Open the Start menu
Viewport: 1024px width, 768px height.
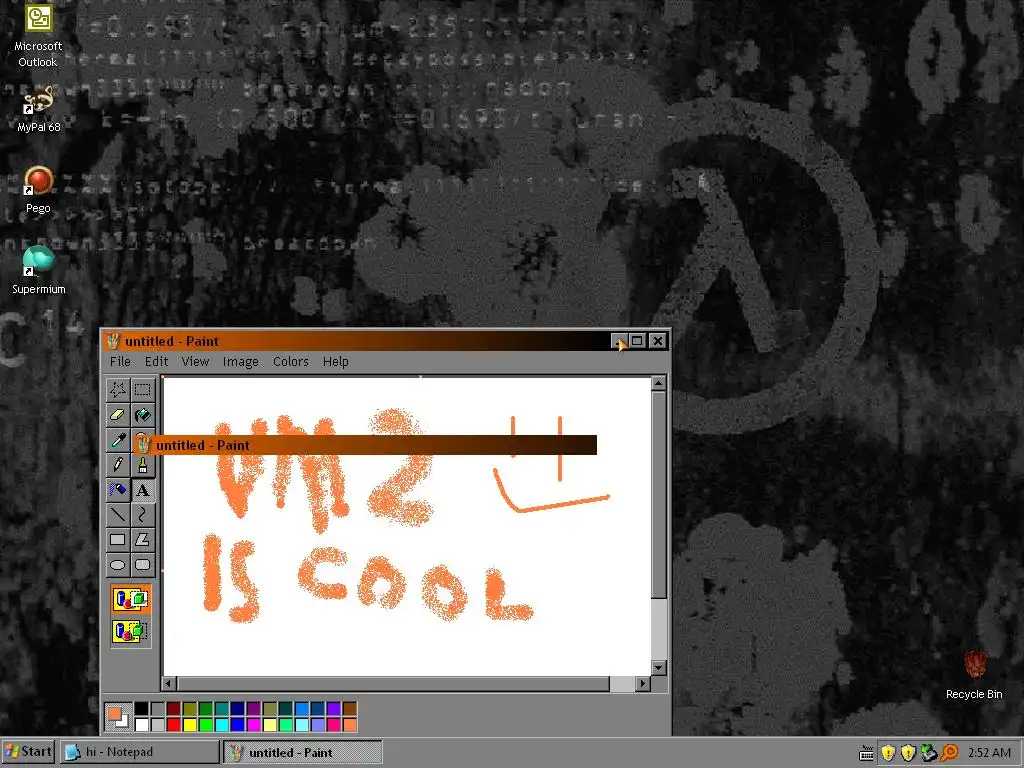[27, 752]
